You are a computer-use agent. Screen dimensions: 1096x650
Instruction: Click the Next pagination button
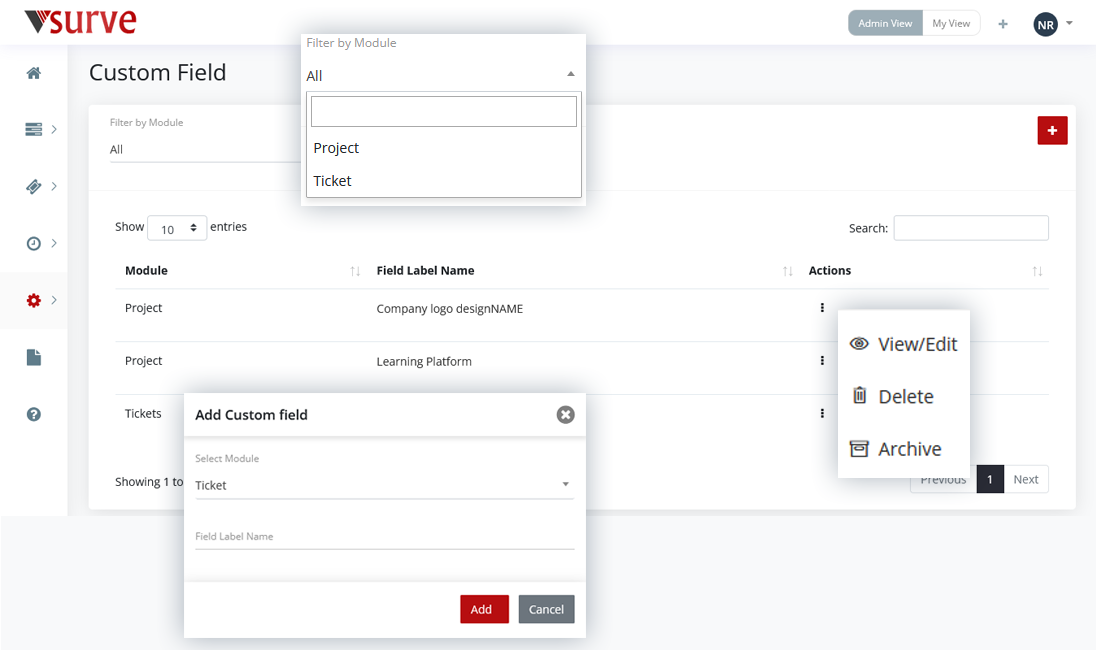pyautogui.click(x=1026, y=479)
